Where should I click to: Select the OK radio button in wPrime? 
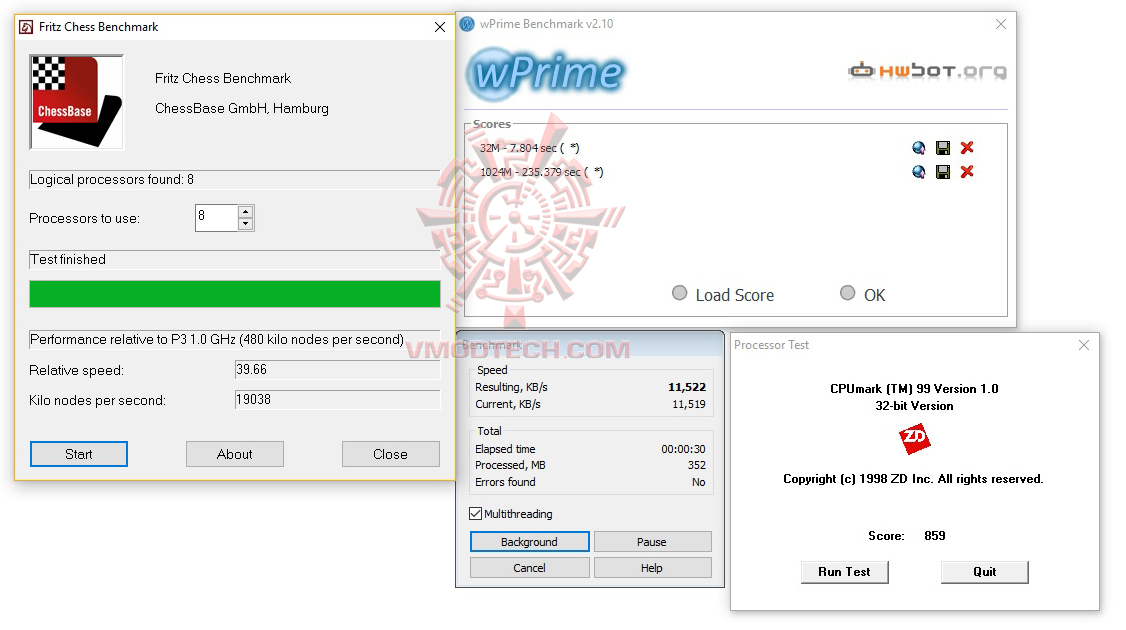847,293
